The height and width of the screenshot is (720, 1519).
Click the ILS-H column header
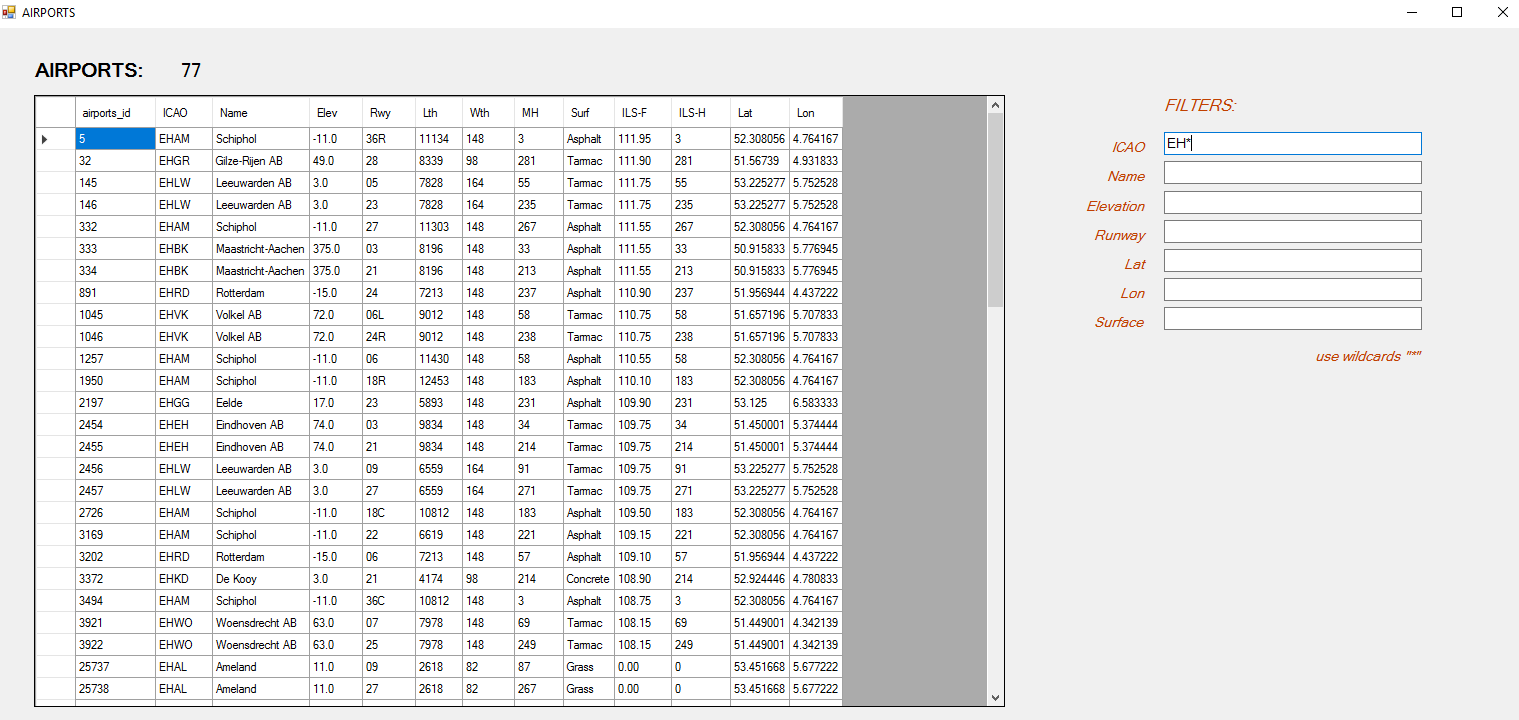(x=701, y=112)
